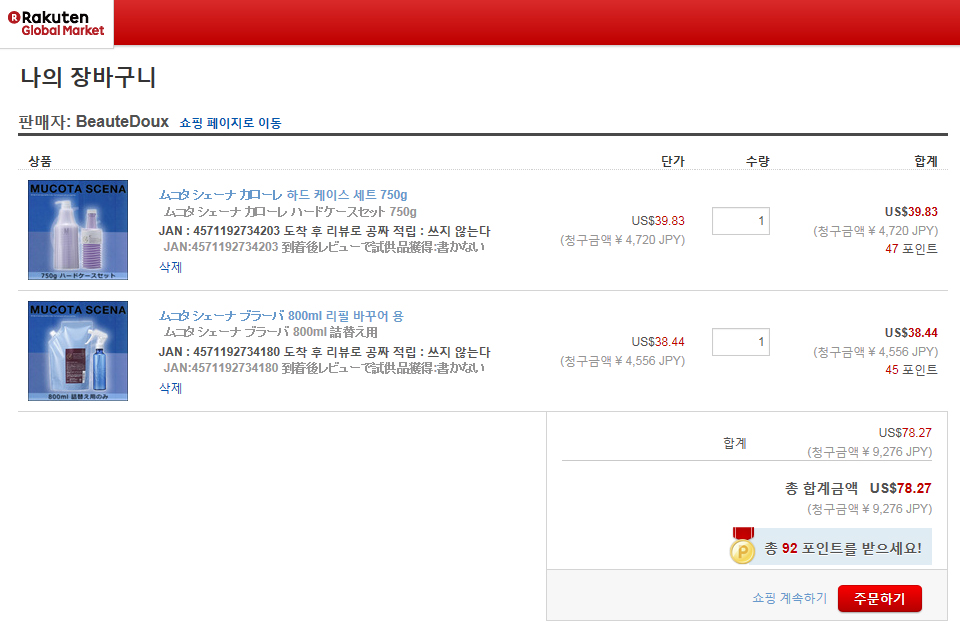Image resolution: width=960 pixels, height=625 pixels.
Task: Go to shop page link 쇼핑 페이지로 이동
Action: (230, 122)
